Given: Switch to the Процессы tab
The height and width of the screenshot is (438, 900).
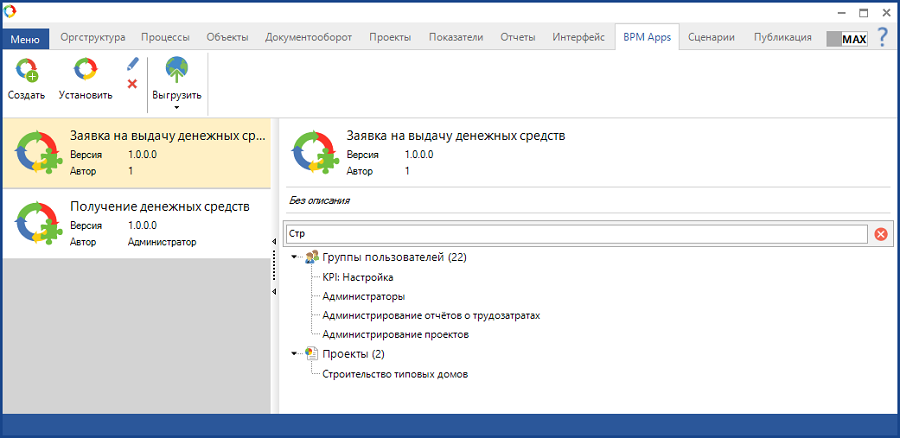Looking at the screenshot, I should coord(165,38).
